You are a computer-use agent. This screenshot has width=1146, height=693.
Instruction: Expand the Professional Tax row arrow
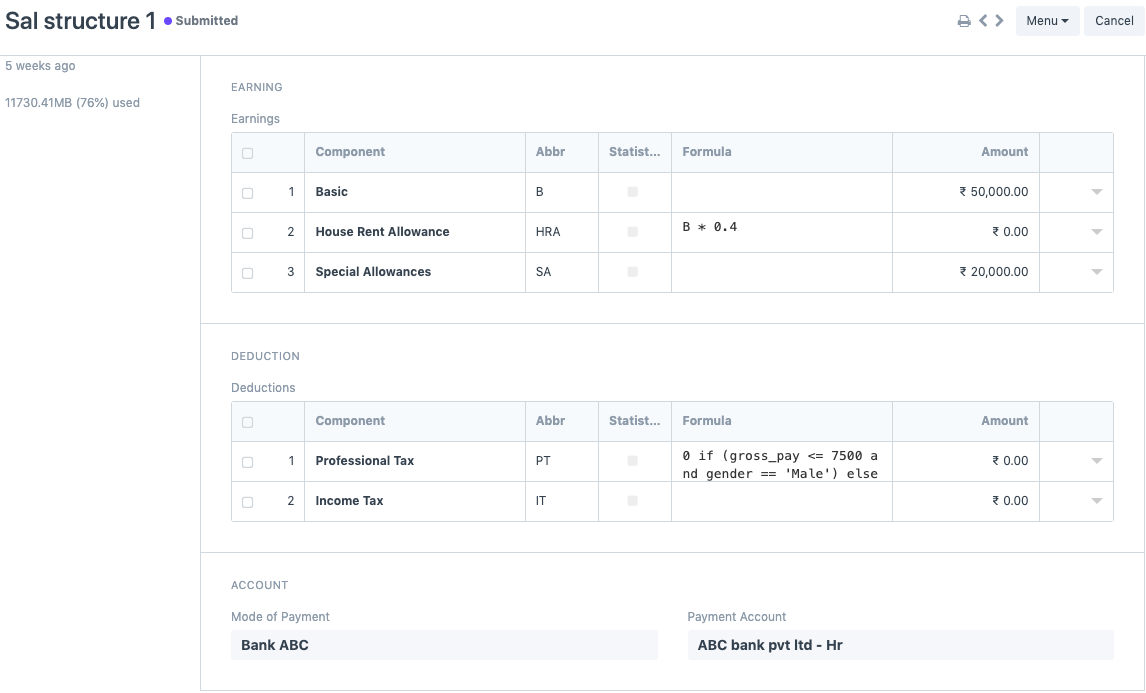point(1096,461)
